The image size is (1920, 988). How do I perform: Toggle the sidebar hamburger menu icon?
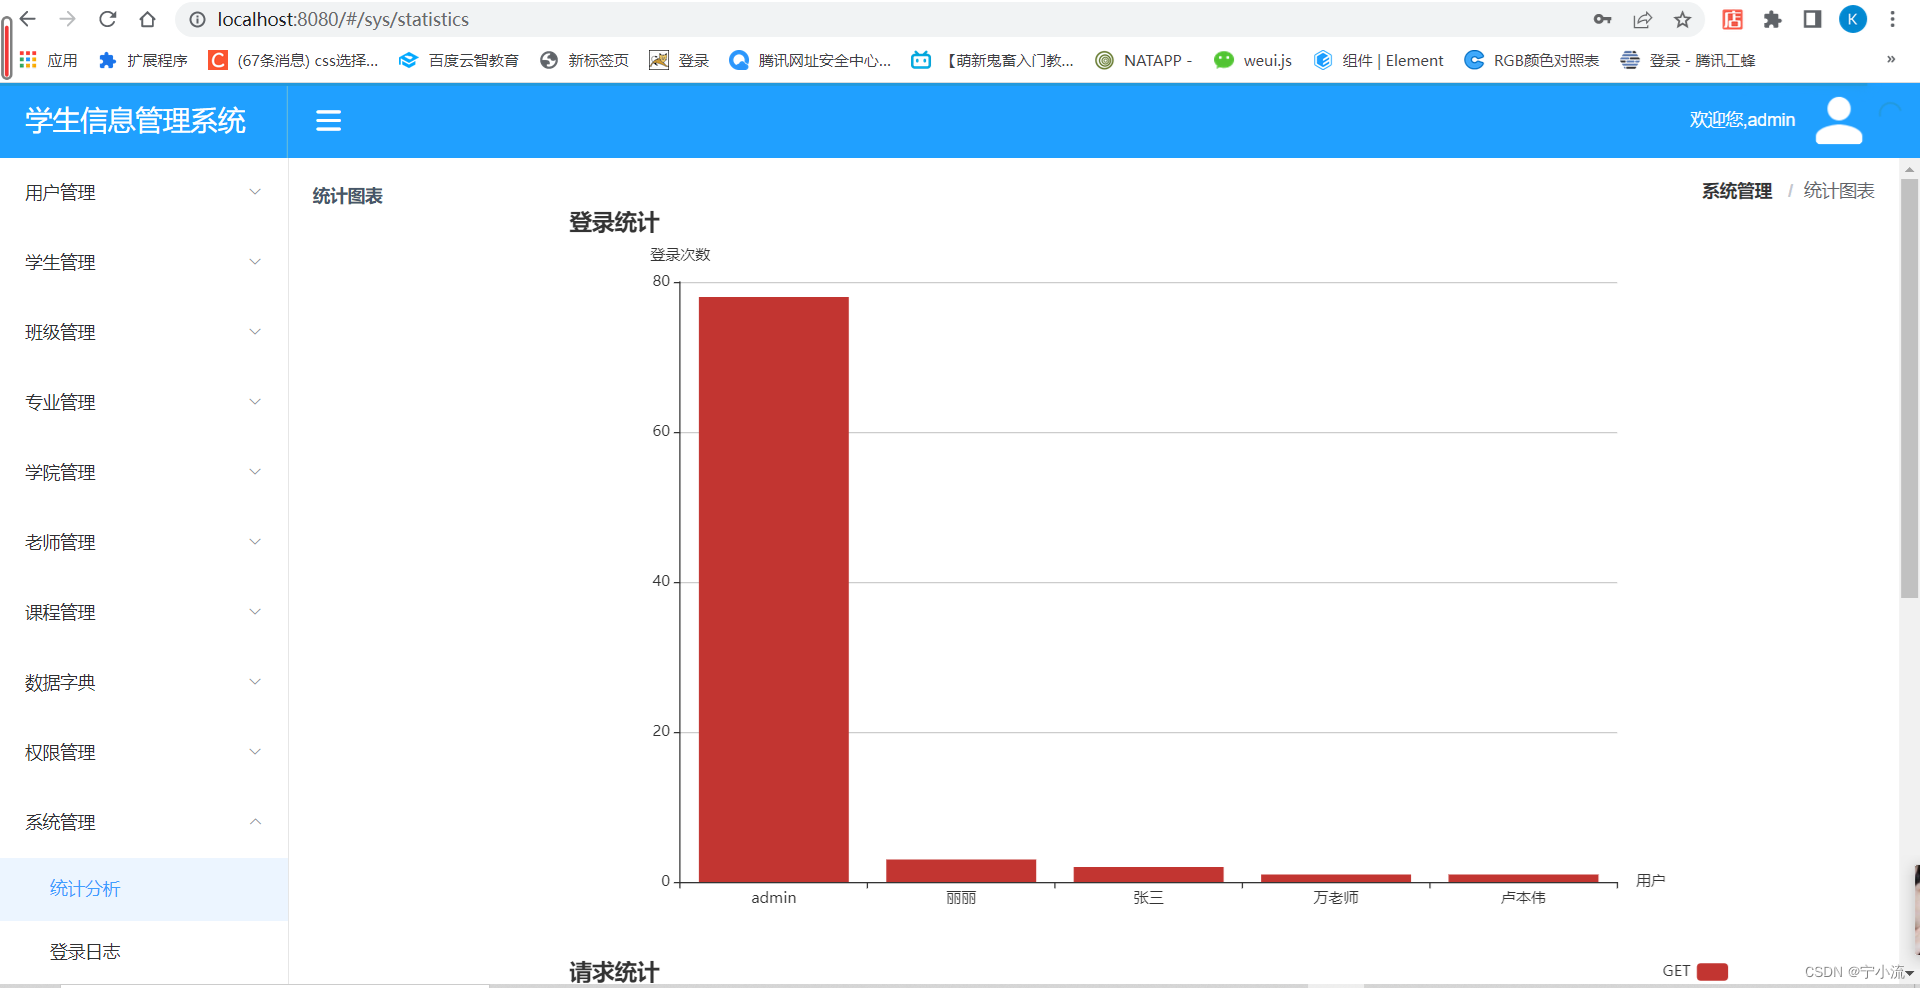[328, 121]
